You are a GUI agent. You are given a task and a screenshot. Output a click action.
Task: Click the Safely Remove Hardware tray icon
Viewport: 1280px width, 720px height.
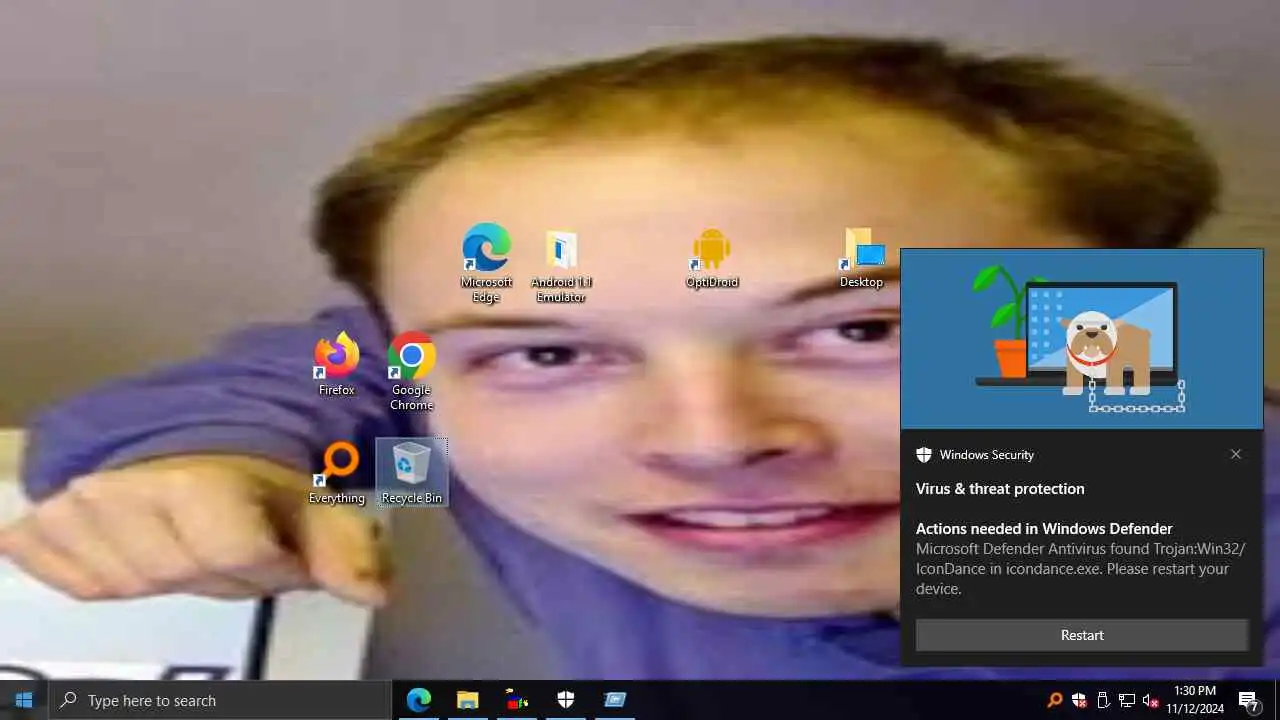pyautogui.click(x=1103, y=700)
